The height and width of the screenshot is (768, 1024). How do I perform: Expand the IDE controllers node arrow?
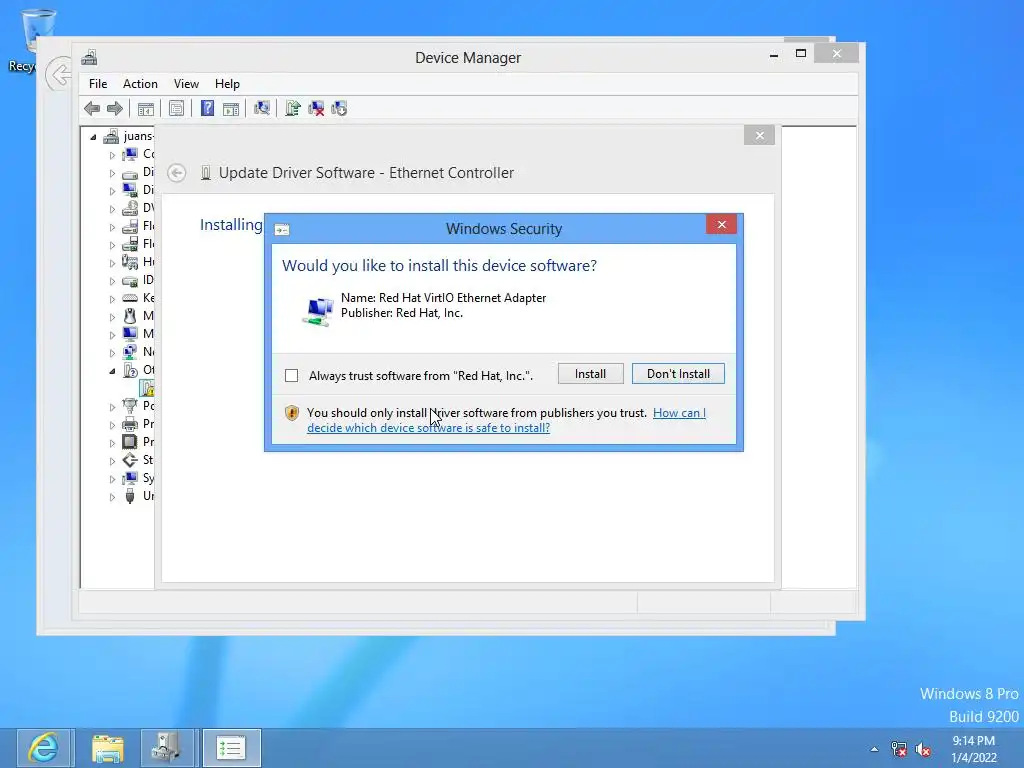[112, 281]
